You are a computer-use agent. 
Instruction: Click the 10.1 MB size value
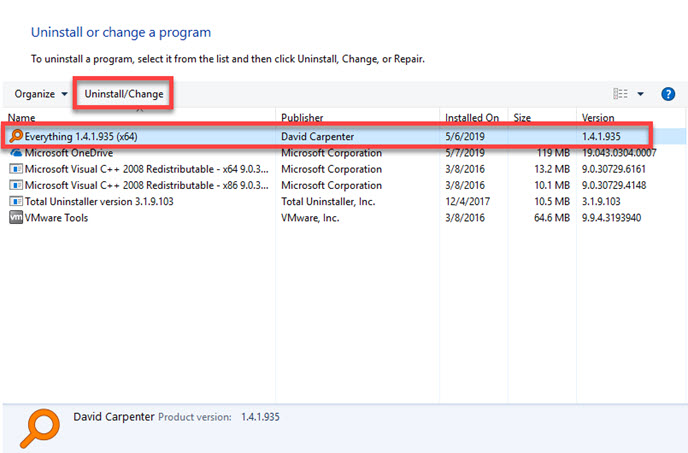click(552, 185)
